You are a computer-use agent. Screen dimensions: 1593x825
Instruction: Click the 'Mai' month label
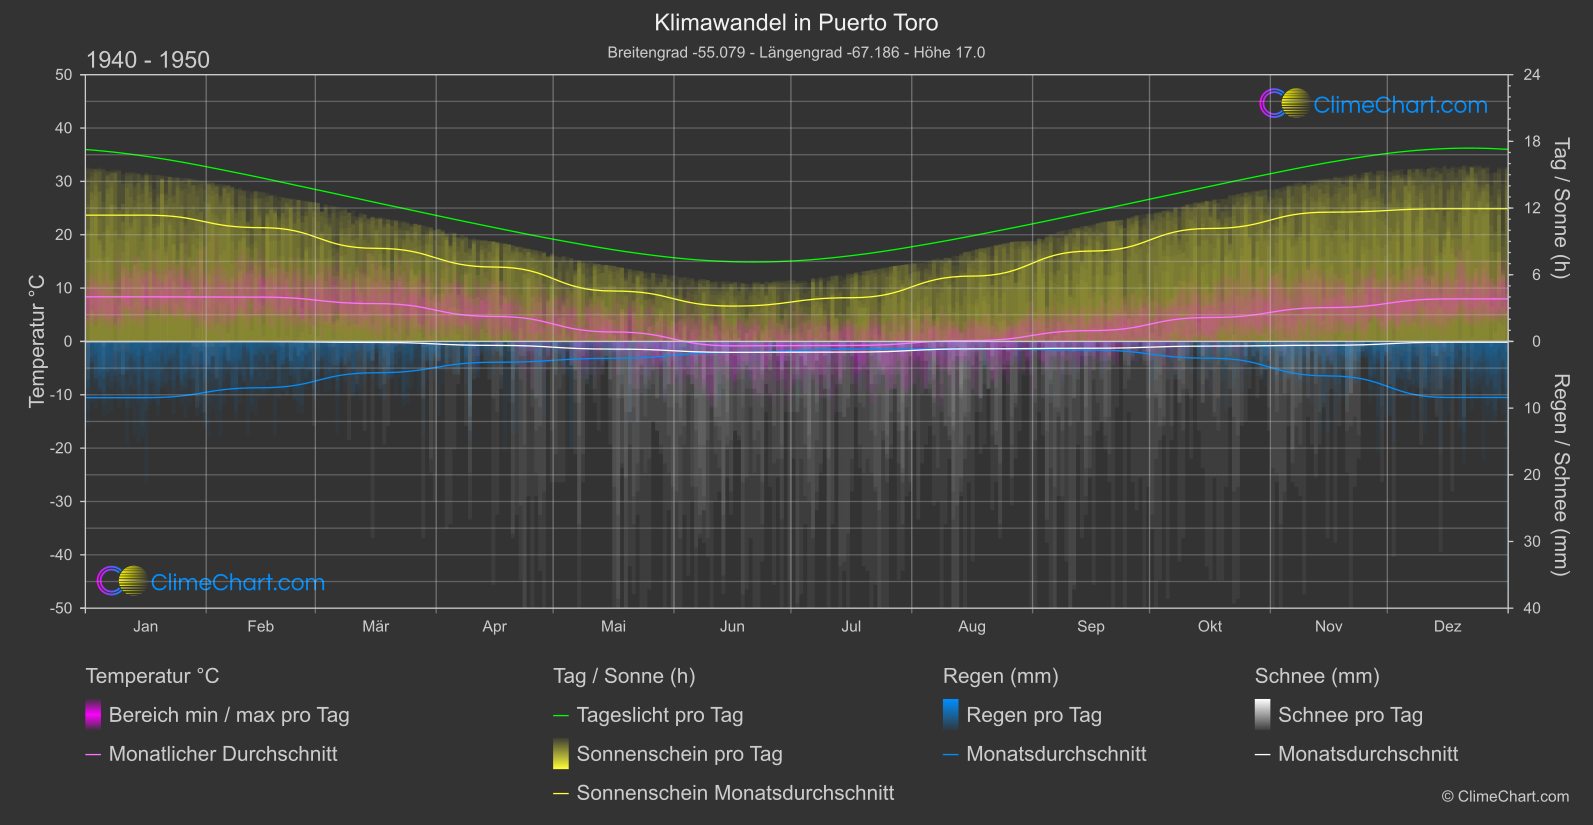point(613,626)
